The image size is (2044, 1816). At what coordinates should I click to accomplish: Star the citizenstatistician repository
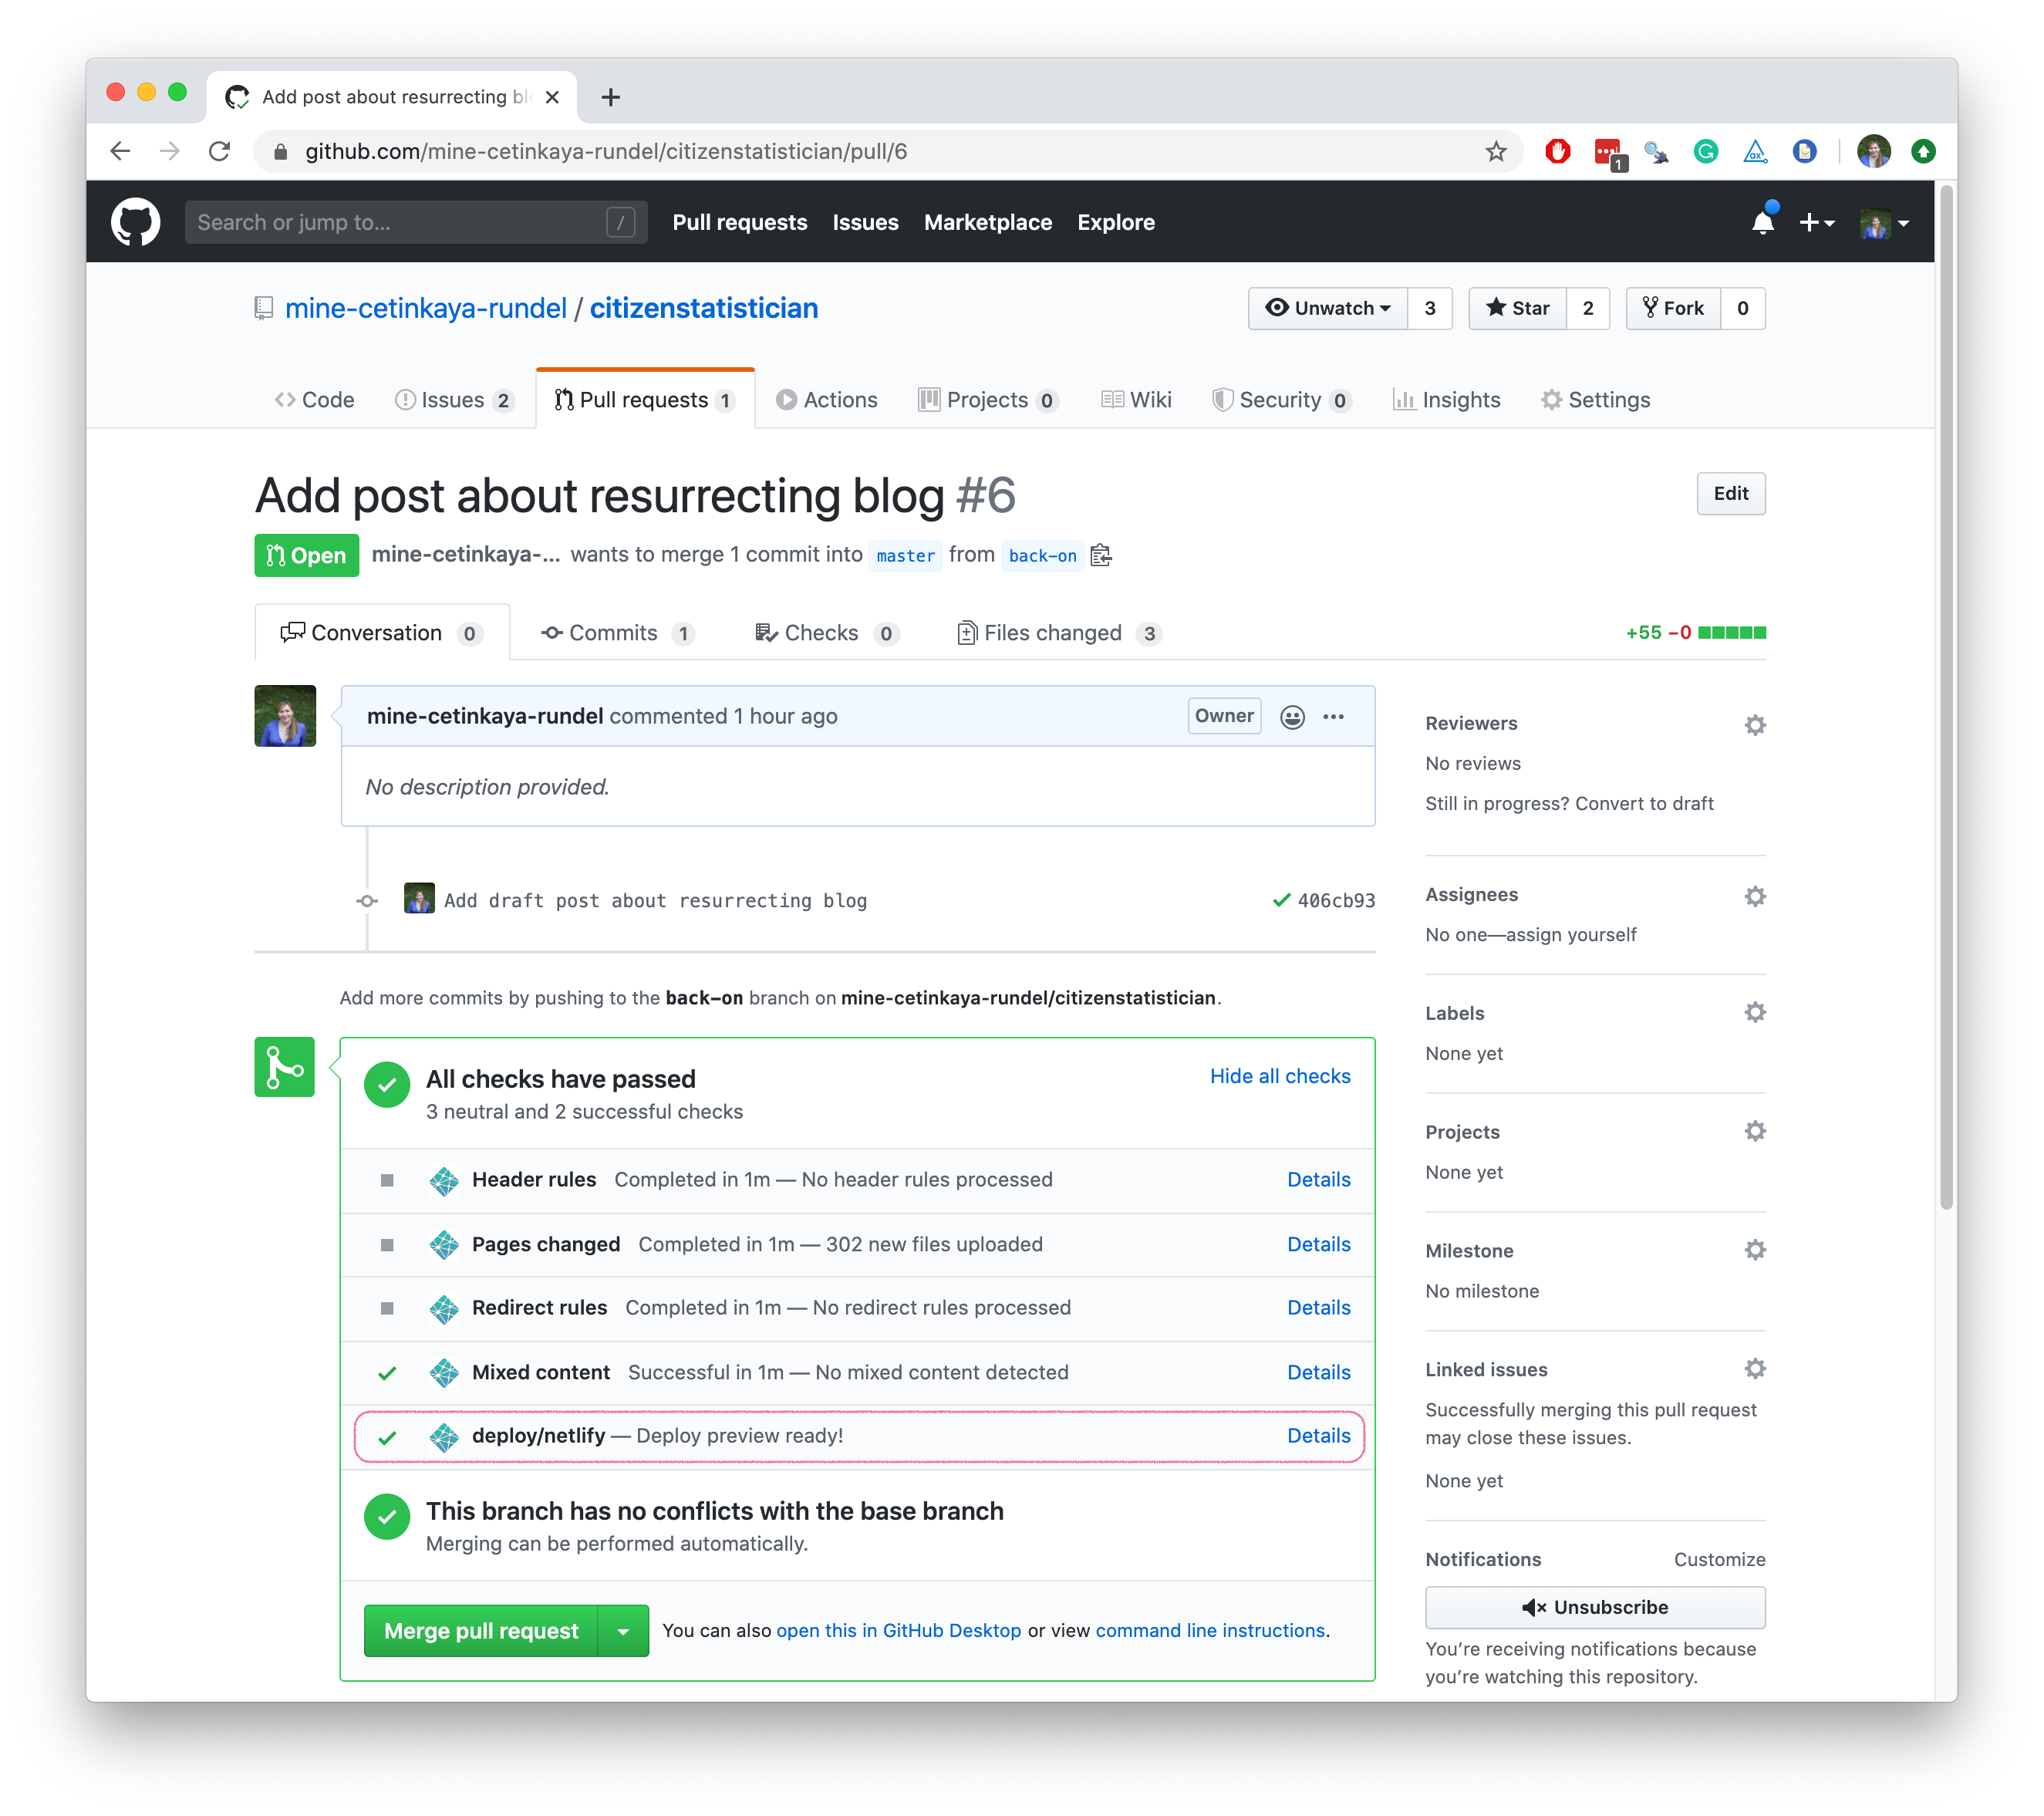tap(1517, 308)
